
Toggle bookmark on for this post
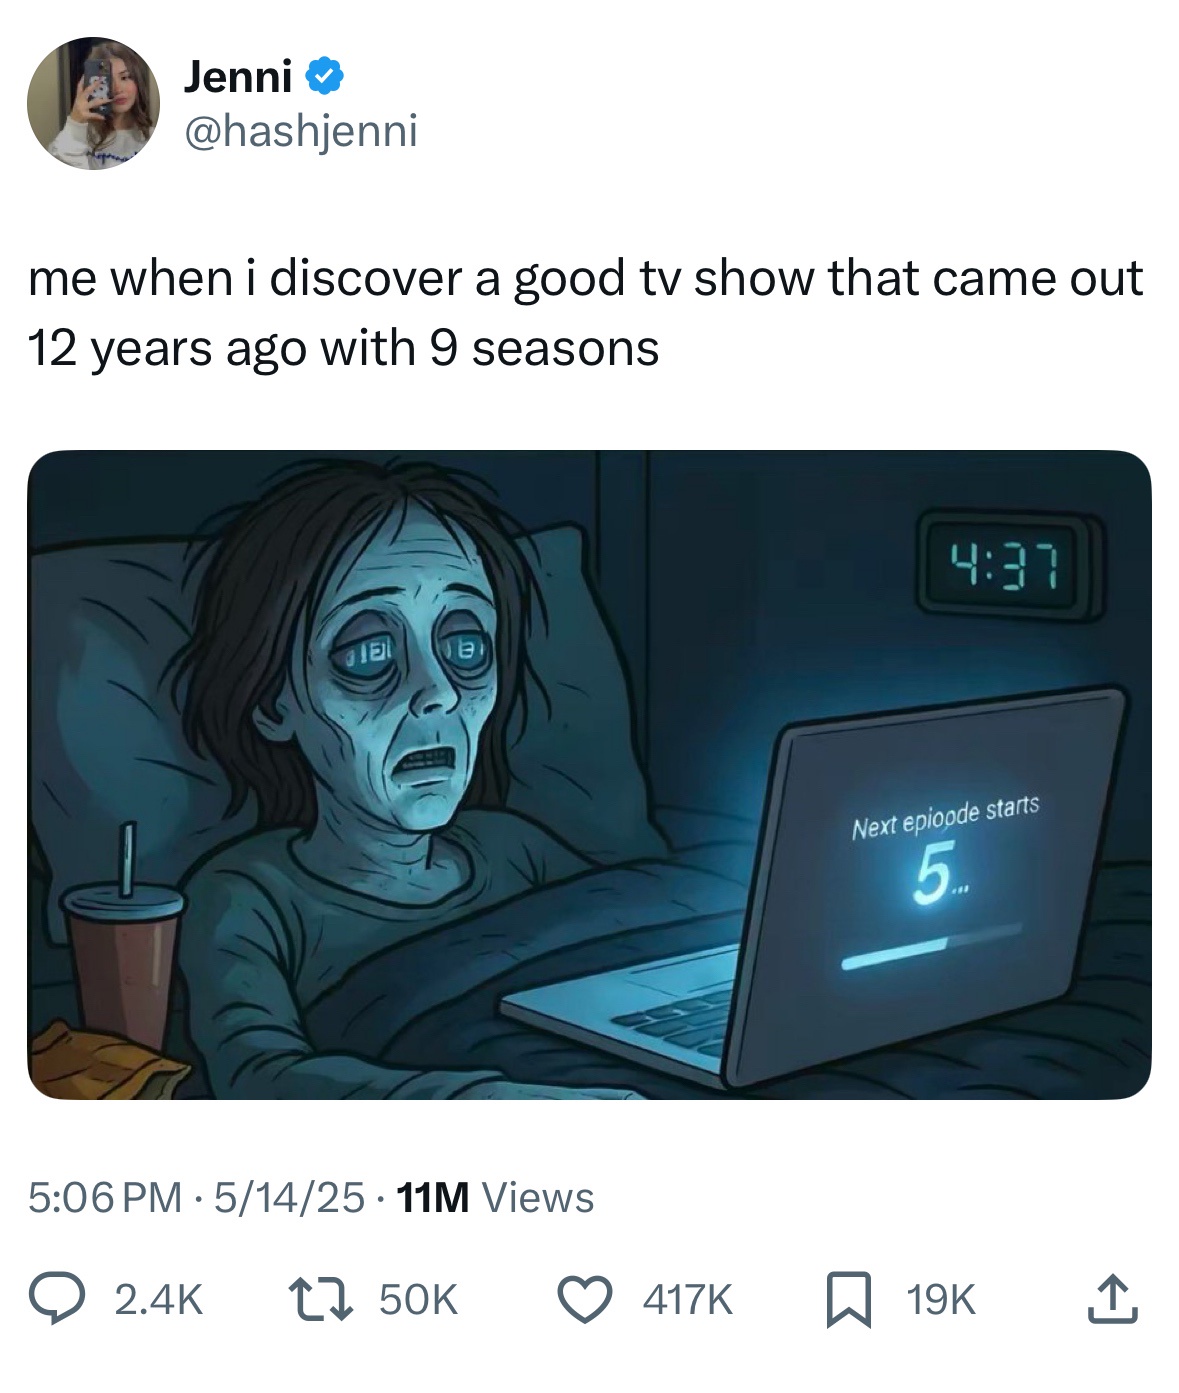pos(851,1298)
